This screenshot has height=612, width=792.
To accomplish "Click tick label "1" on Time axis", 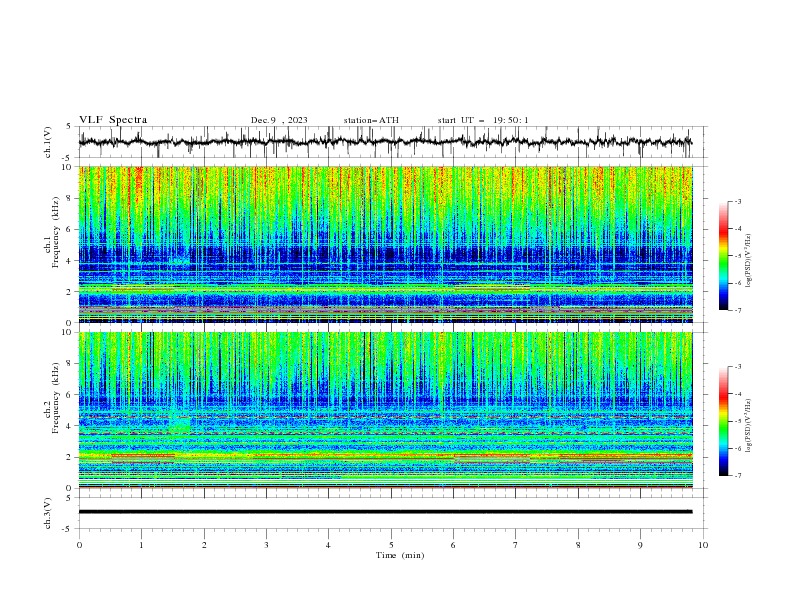I will pos(141,545).
